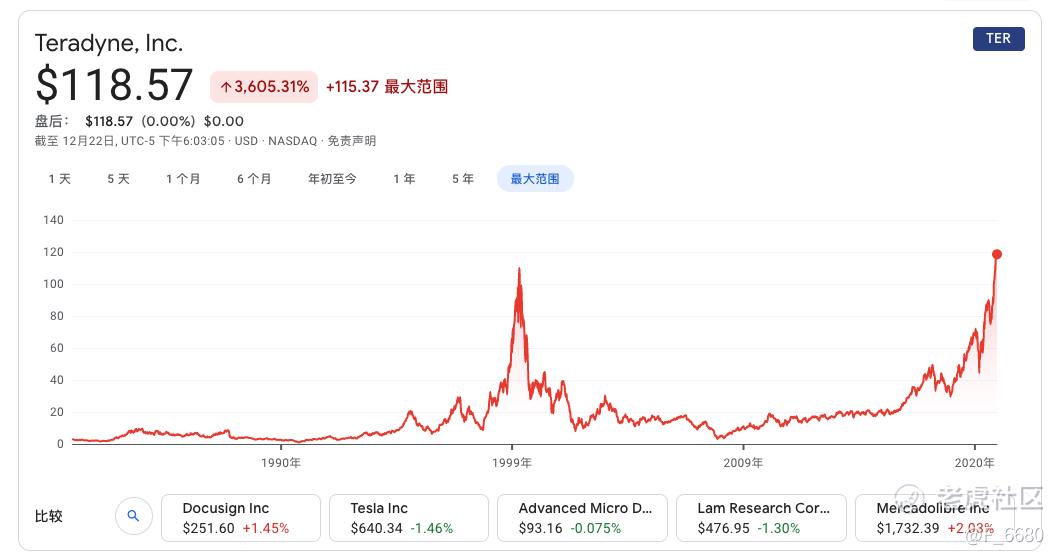
Task: Open the 免责声明 disclaimer link
Action: pyautogui.click(x=352, y=141)
